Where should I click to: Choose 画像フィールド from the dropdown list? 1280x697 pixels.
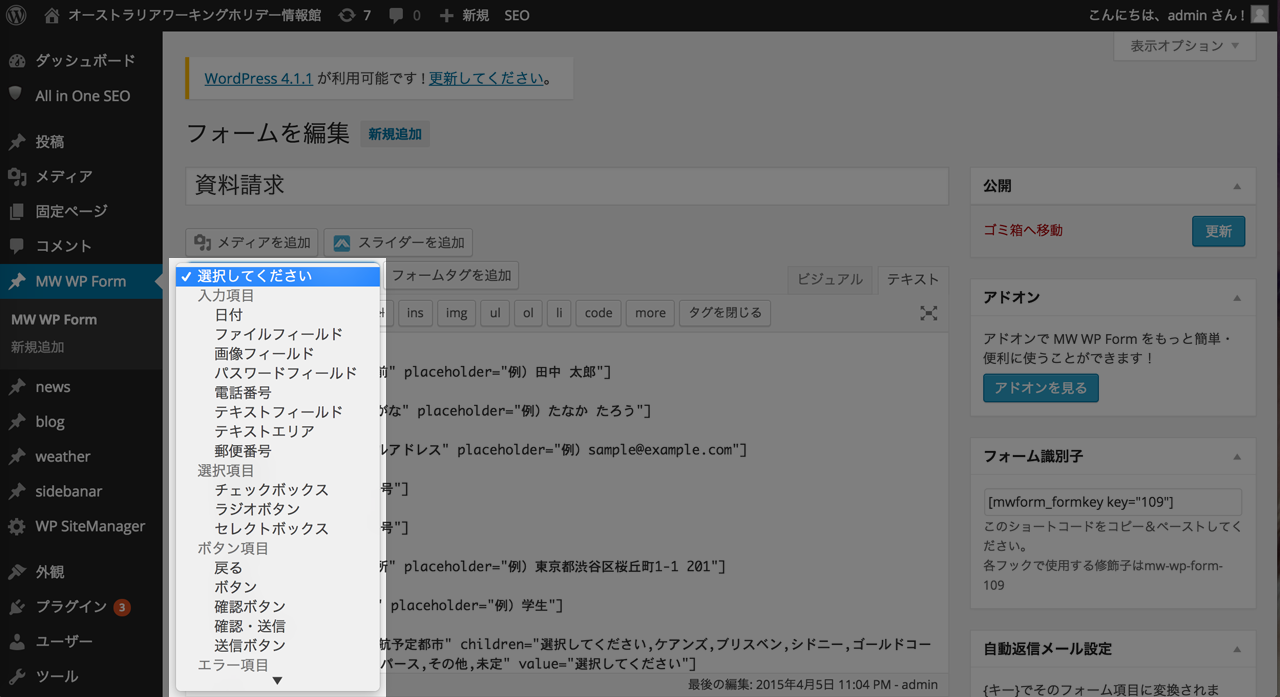[278, 354]
